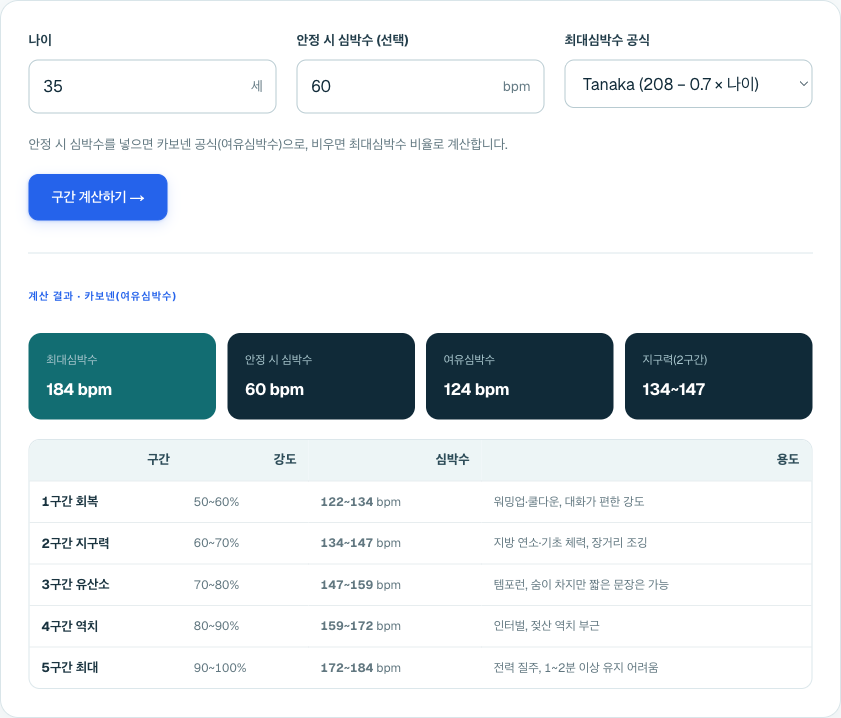841x718 pixels.
Task: Click 템포런, 숨이 차지만 짧은 문장은 가능 text
Action: [581, 584]
